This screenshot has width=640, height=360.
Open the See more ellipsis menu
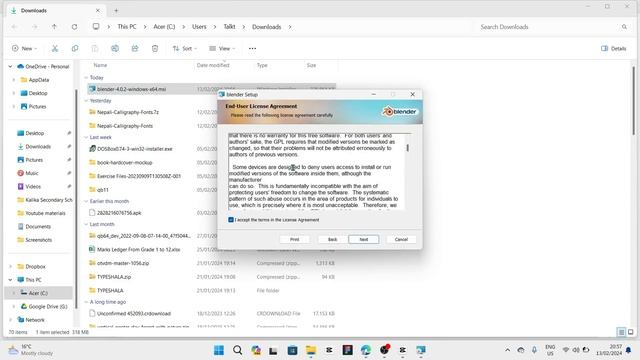coord(252,48)
